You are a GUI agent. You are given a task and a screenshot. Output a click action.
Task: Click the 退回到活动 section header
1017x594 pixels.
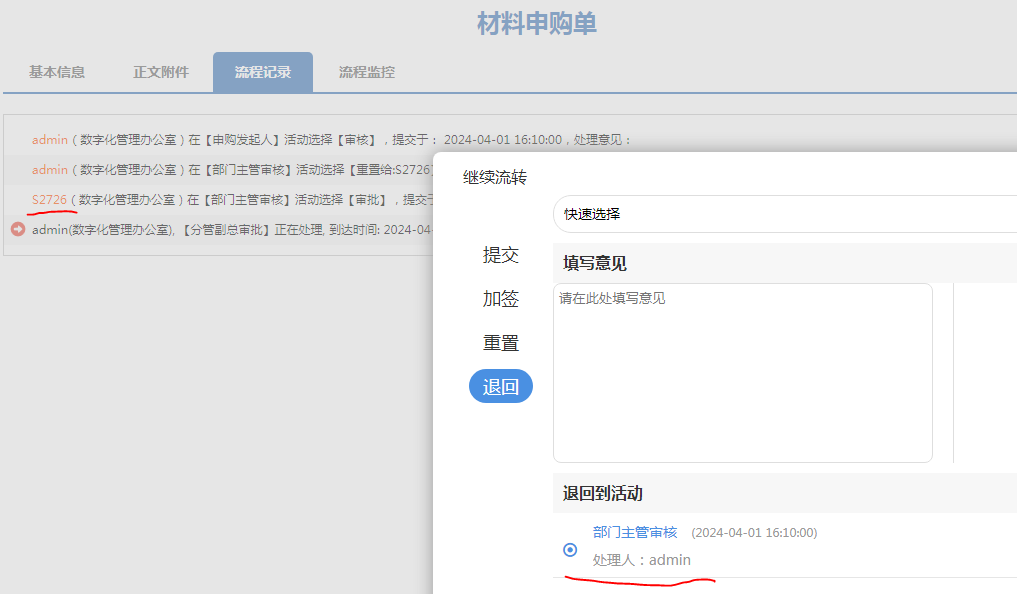(603, 493)
